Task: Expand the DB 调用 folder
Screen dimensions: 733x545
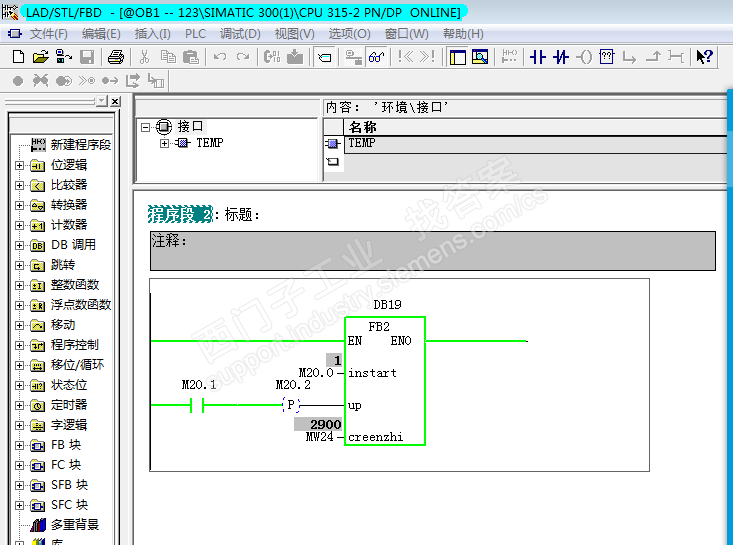Action: point(19,245)
